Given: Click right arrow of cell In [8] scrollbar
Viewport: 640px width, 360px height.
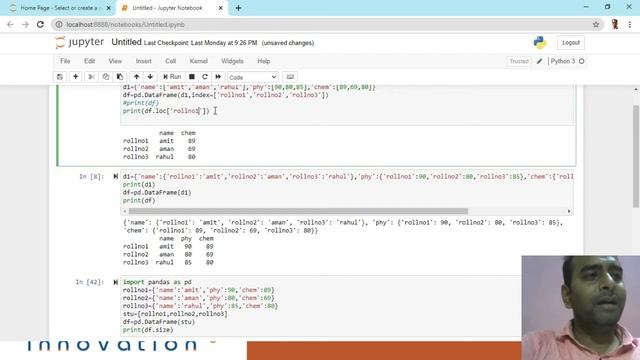Looking at the screenshot, I should tap(569, 211).
